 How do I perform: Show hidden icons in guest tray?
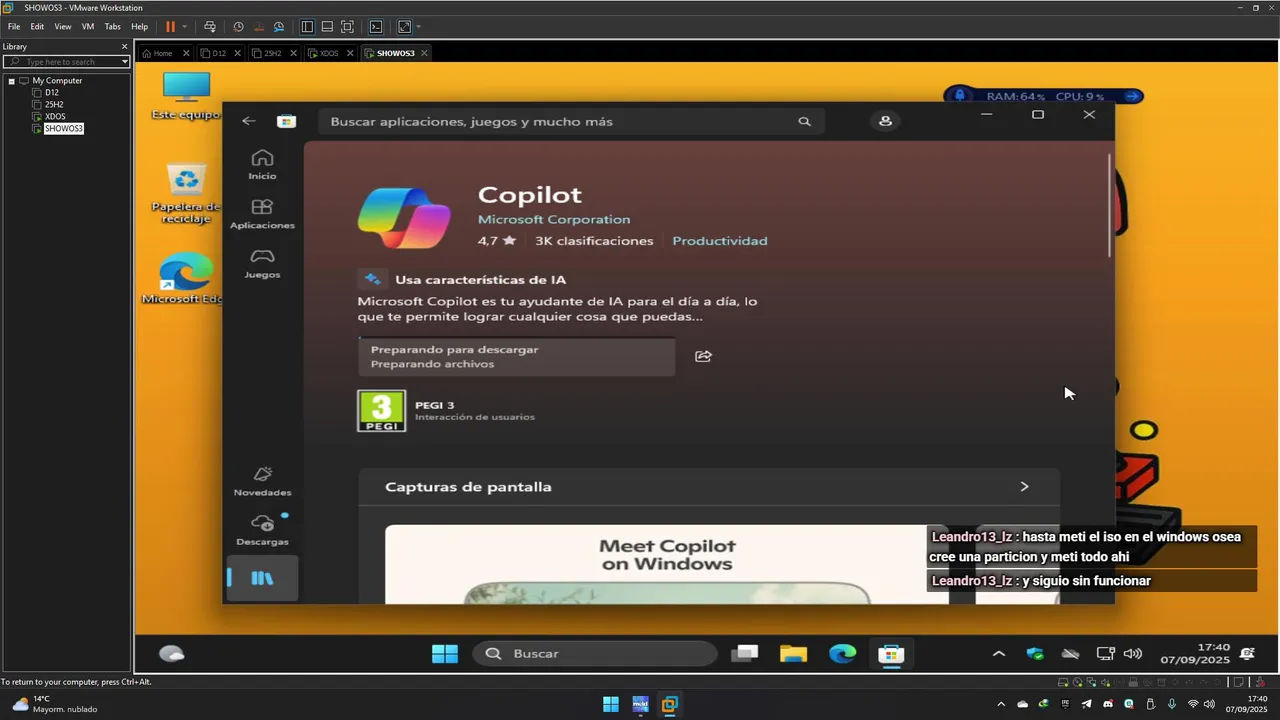coord(998,654)
